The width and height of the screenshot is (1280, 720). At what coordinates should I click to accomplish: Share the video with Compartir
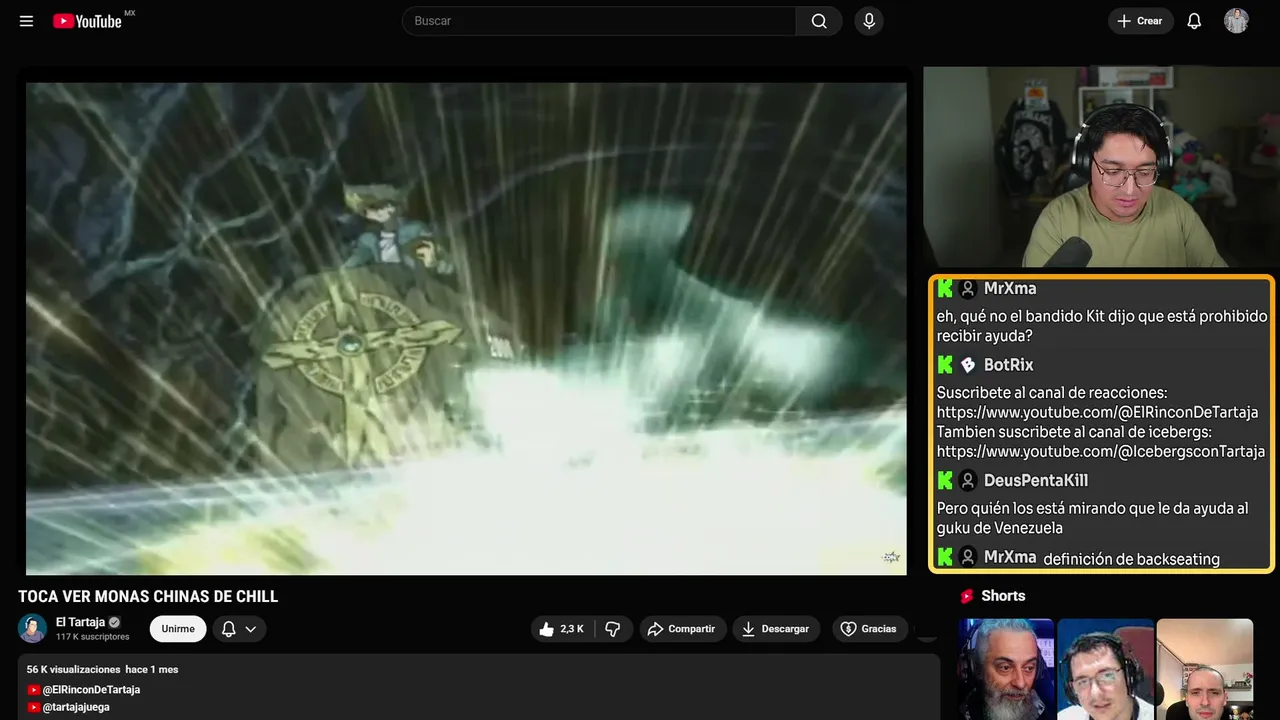click(683, 629)
